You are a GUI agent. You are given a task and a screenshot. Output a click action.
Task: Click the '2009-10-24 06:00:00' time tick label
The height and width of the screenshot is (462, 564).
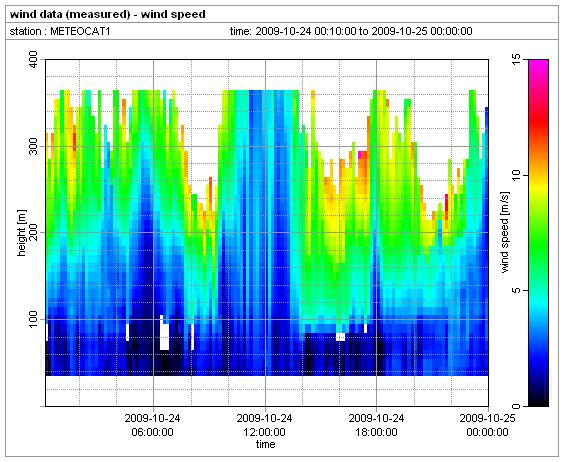point(153,425)
